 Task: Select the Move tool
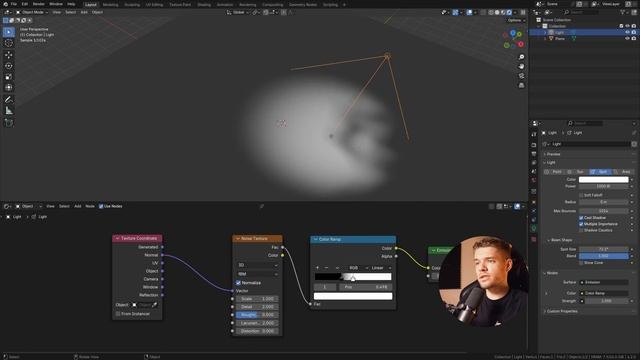(x=9, y=55)
